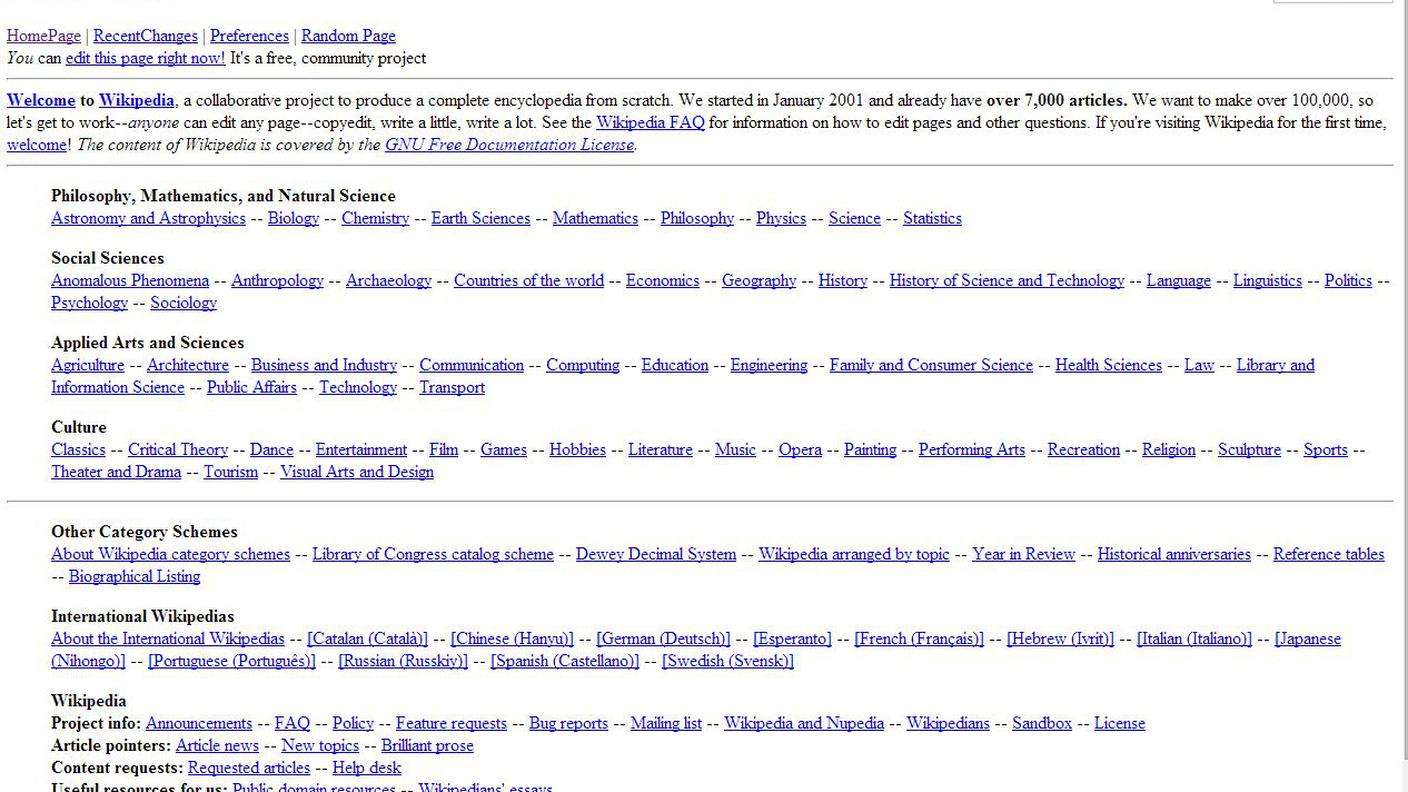Go to the Statistics page
The height and width of the screenshot is (792, 1408).
pyautogui.click(x=932, y=219)
